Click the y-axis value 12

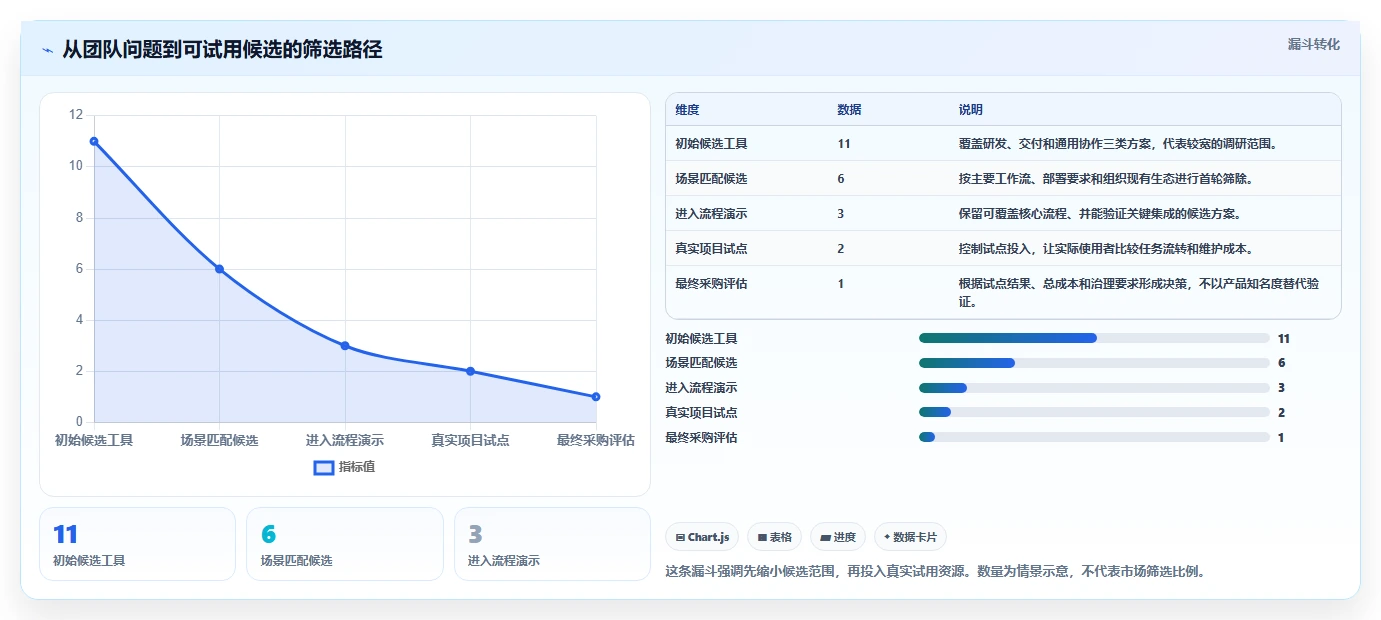(x=76, y=115)
